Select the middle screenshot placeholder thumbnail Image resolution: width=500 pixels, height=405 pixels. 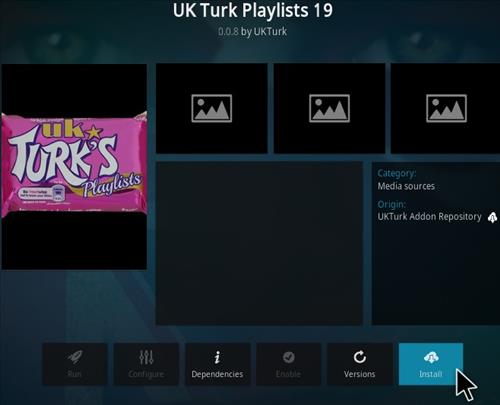tap(329, 108)
